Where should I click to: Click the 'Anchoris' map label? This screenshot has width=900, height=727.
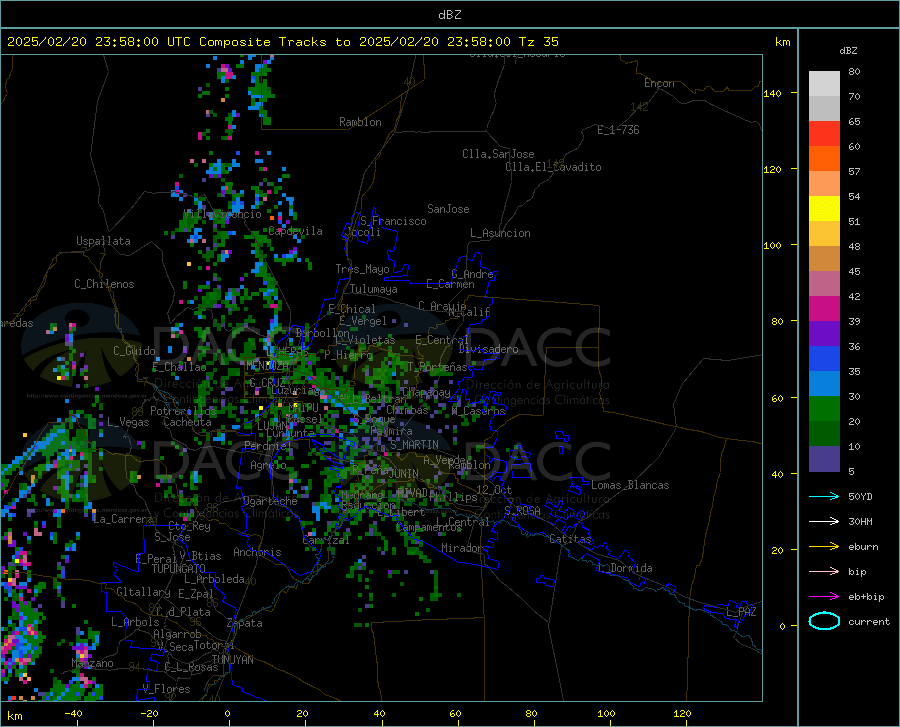(x=257, y=552)
